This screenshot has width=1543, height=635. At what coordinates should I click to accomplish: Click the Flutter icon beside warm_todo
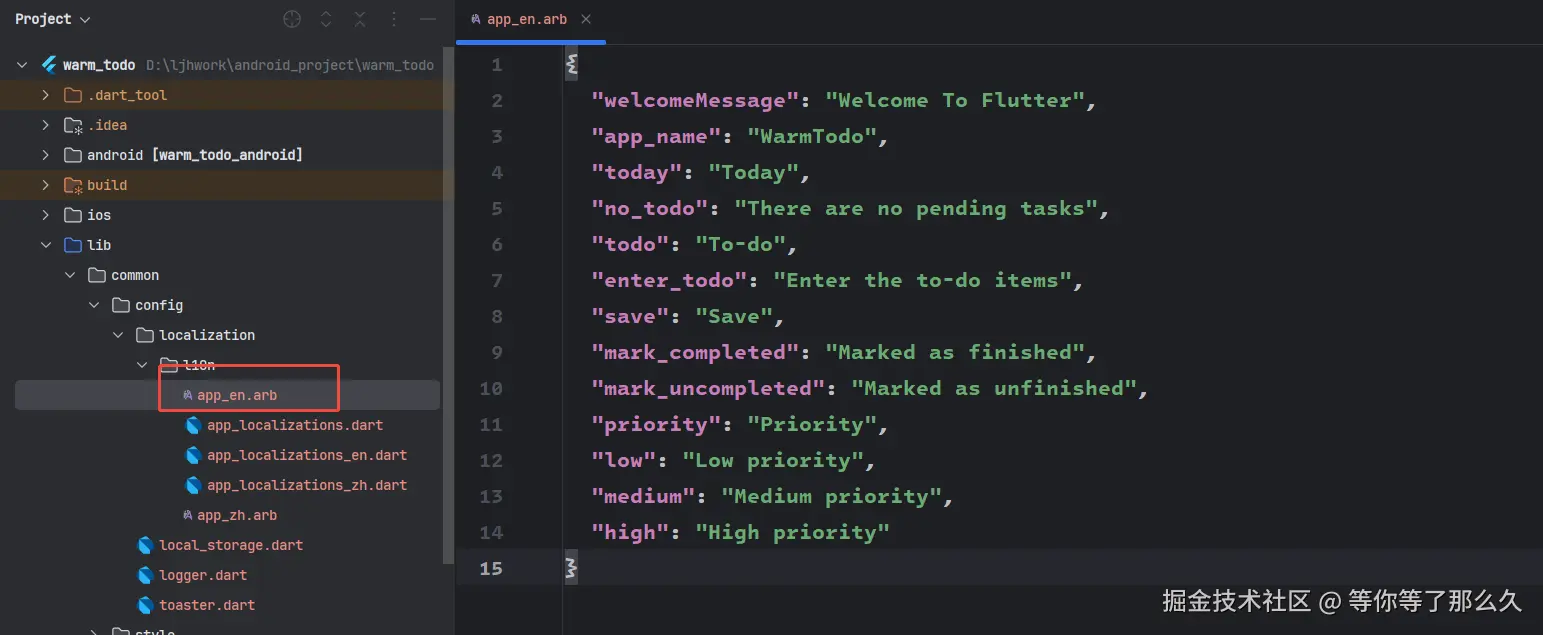pos(48,65)
